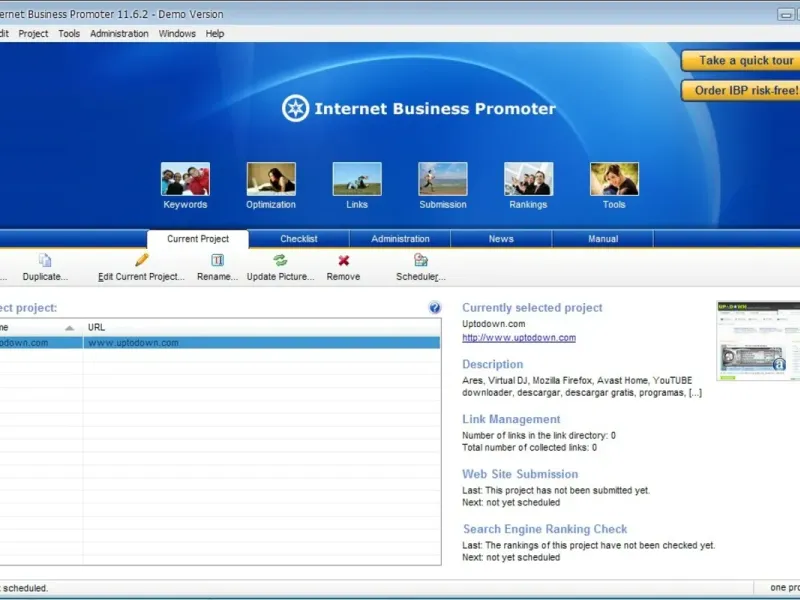Click the Search Engine Ranking Check heading

point(545,529)
